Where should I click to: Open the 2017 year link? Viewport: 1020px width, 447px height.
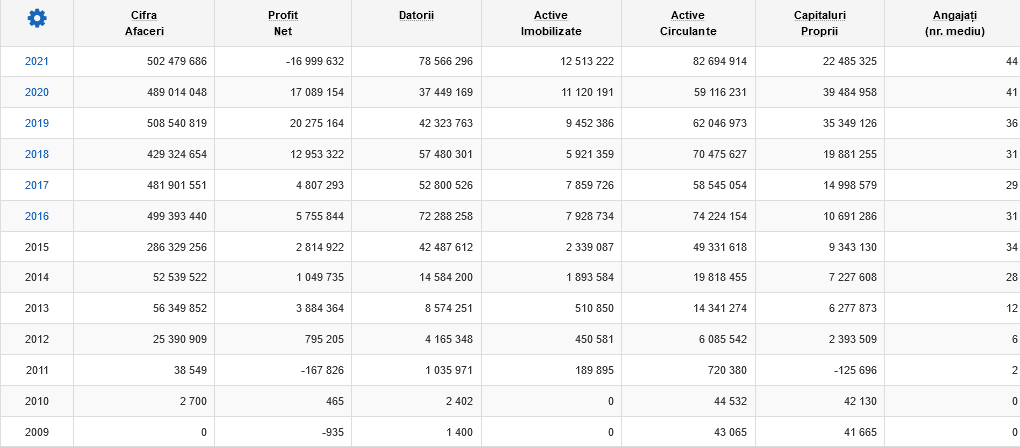point(37,185)
